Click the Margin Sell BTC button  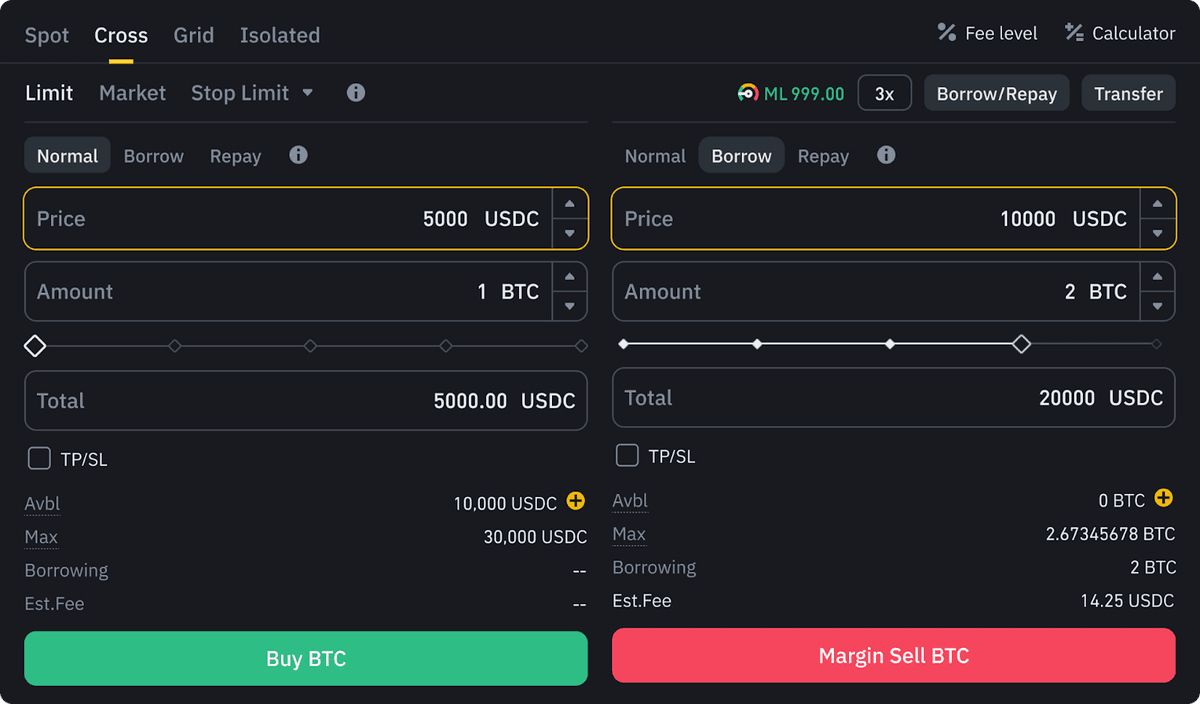(893, 655)
